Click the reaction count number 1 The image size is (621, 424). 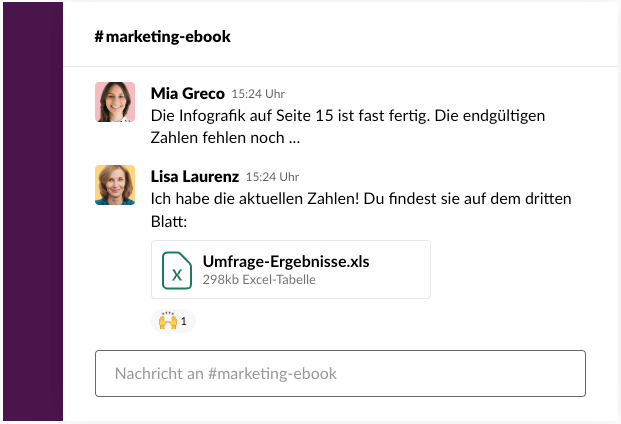(184, 322)
